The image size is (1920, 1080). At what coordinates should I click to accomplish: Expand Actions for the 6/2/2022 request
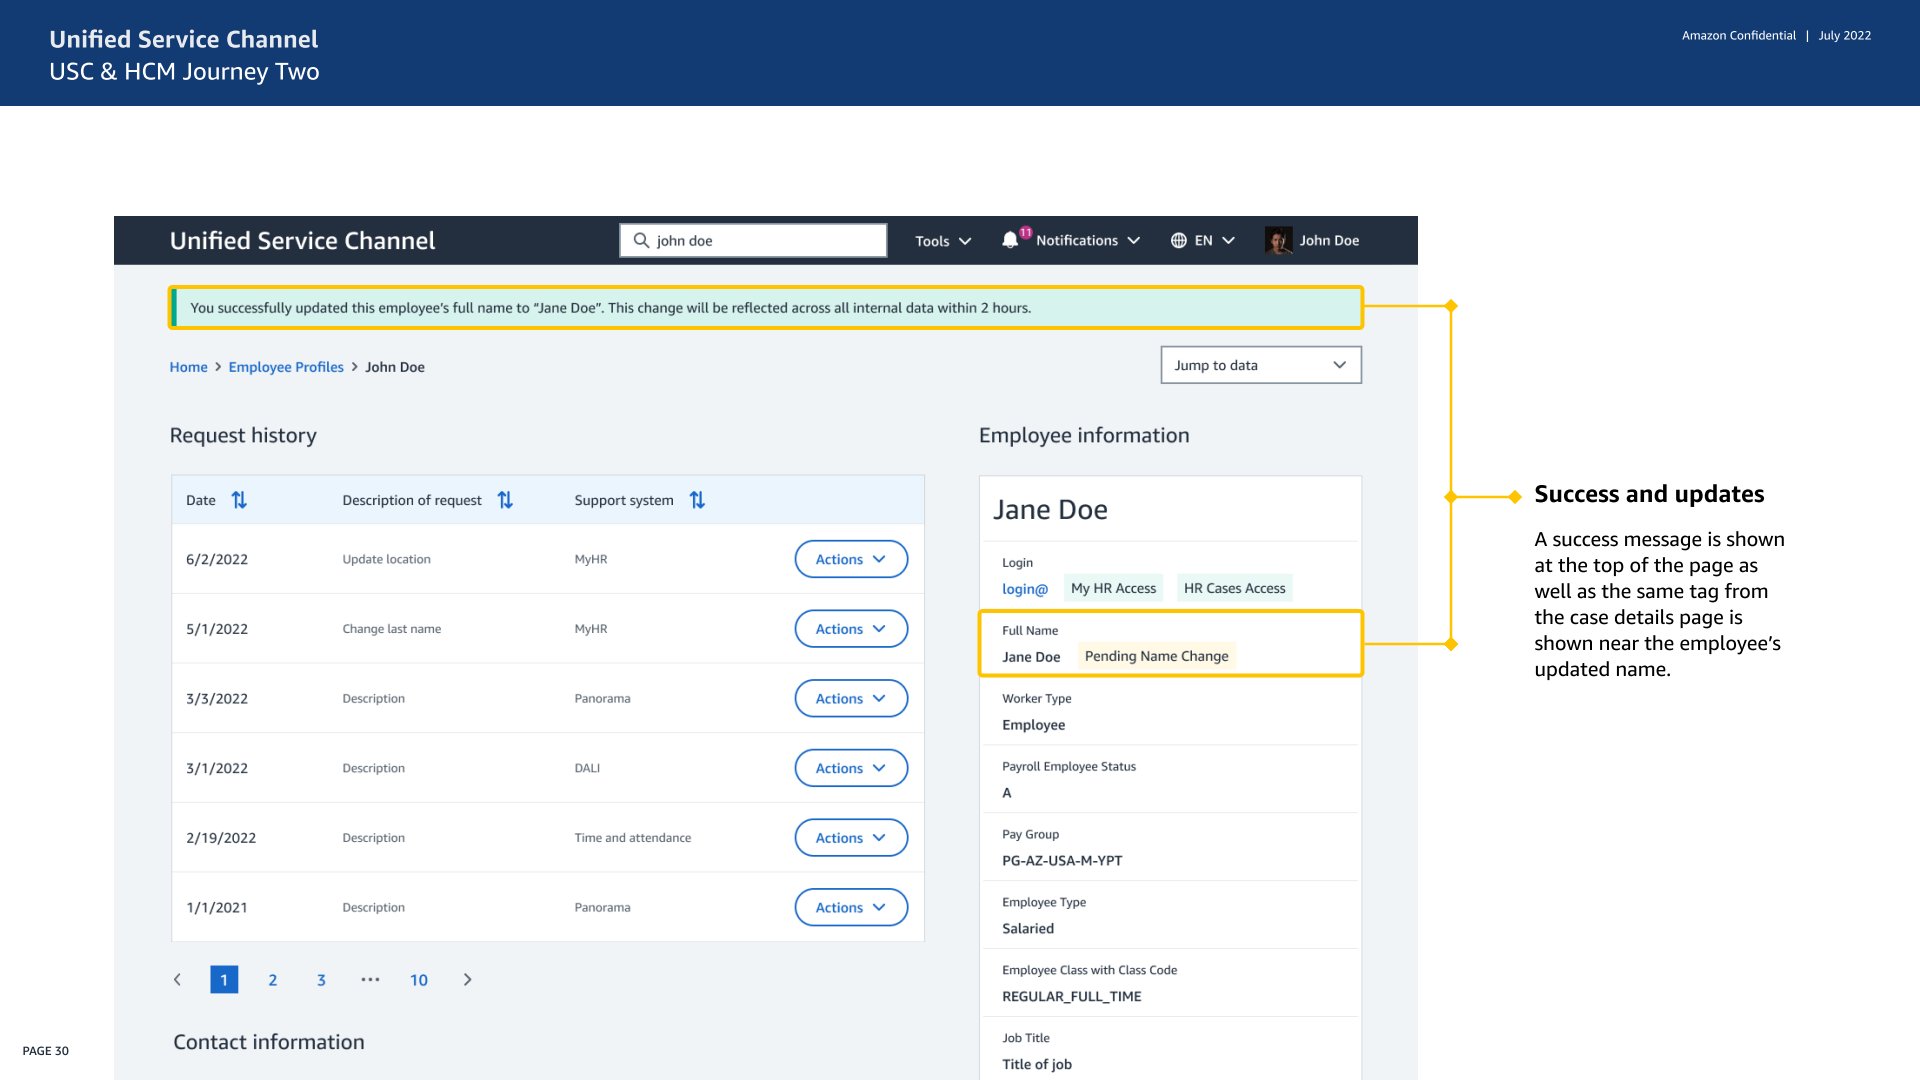850,559
